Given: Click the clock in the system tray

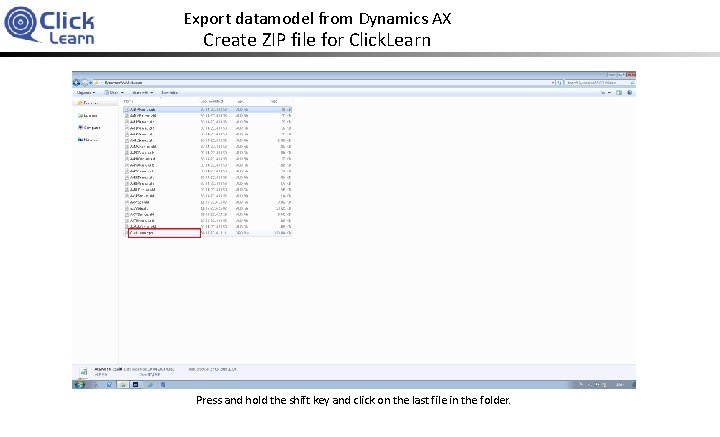Looking at the screenshot, I should click(620, 385).
